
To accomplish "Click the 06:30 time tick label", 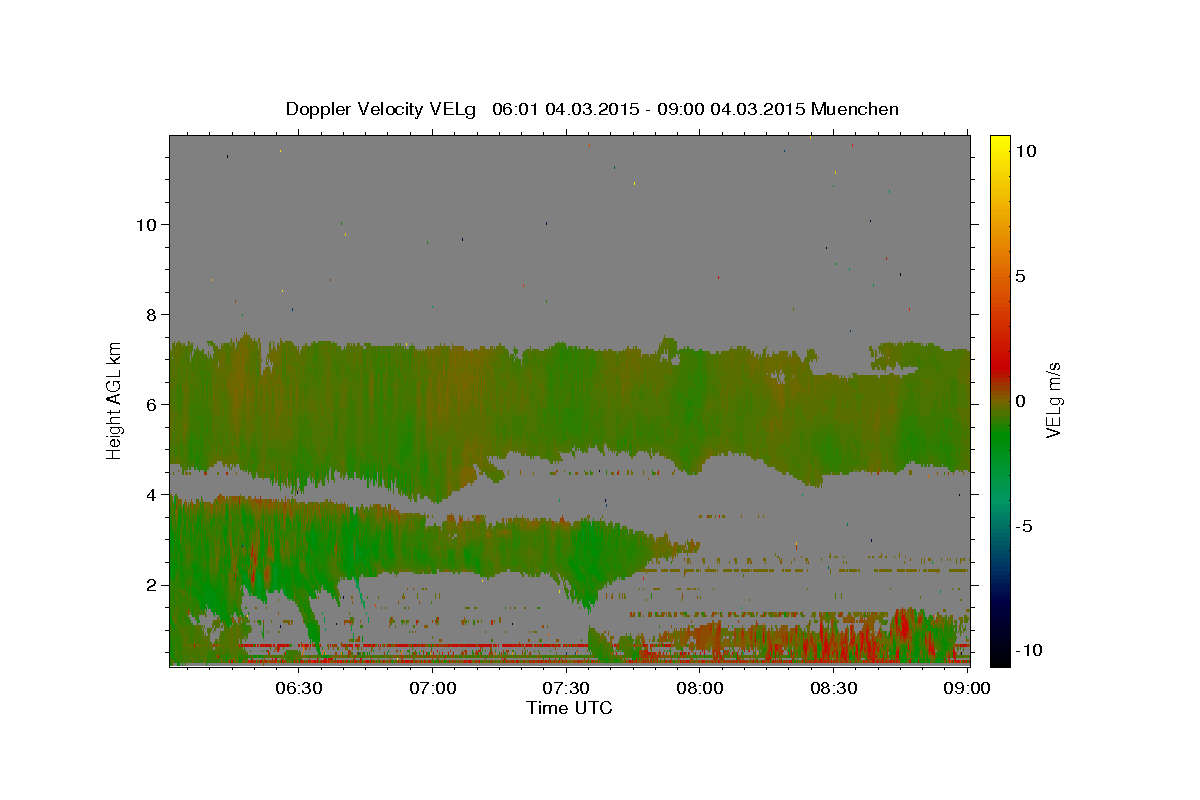I will pyautogui.click(x=299, y=688).
